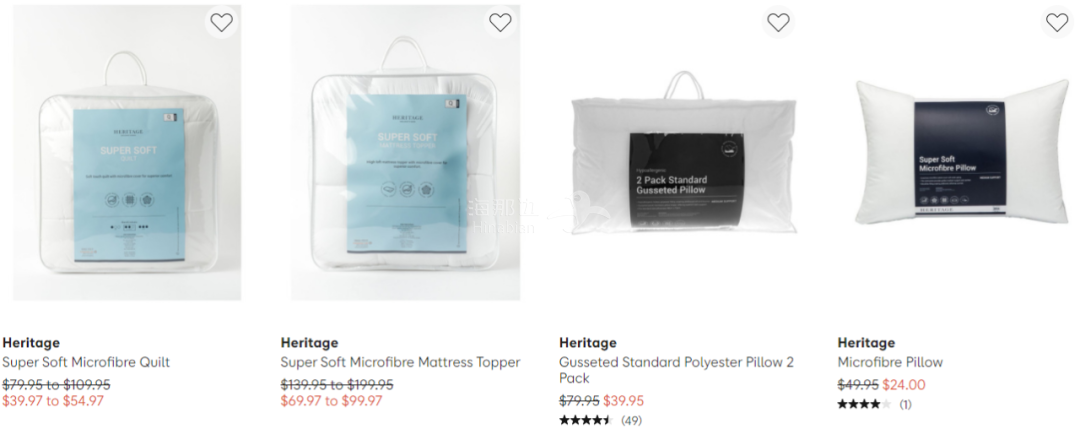Viewport: 1080px width, 429px height.
Task: Click the $39.97 to $54.97 sale price
Action: 53,401
